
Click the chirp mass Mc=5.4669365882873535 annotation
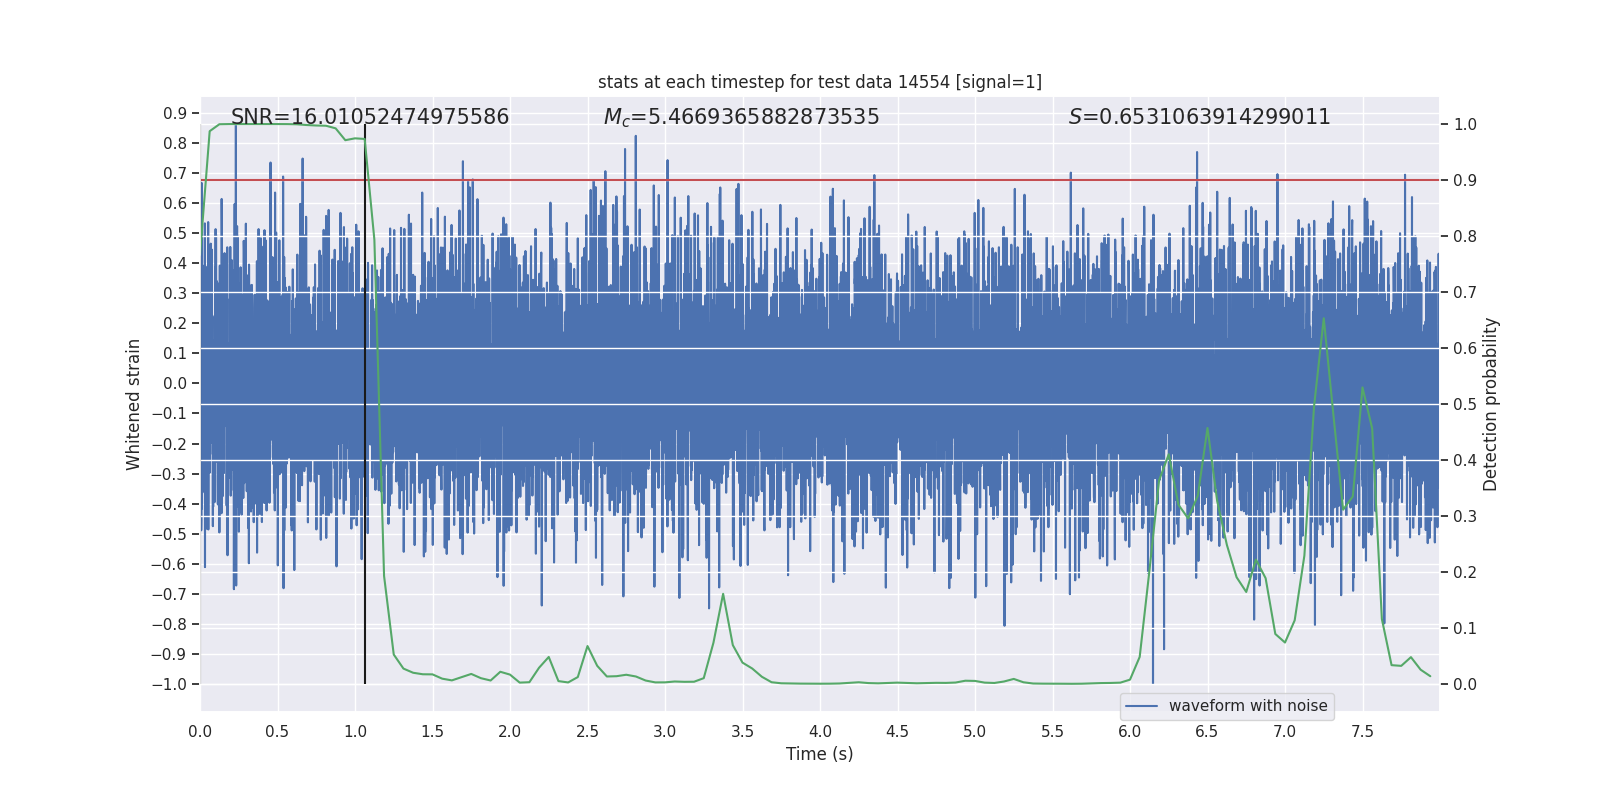pos(742,117)
